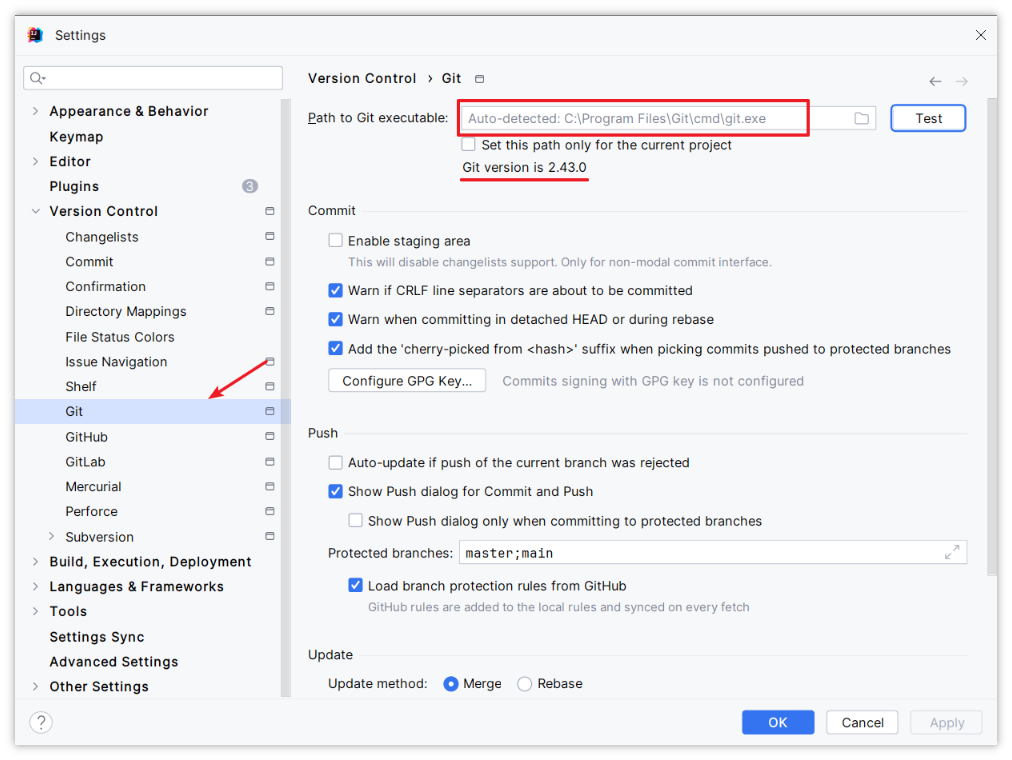Click the project icon beside GitHub tree item

(270, 436)
